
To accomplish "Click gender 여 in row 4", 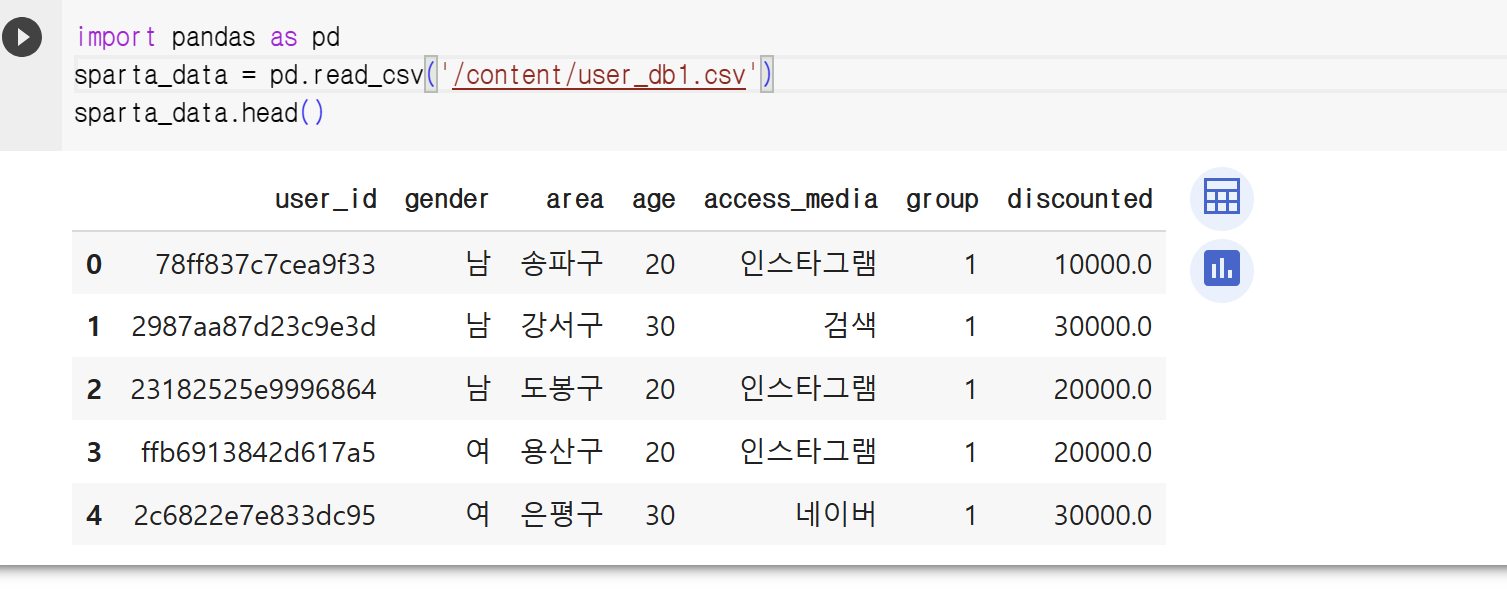I will (478, 516).
